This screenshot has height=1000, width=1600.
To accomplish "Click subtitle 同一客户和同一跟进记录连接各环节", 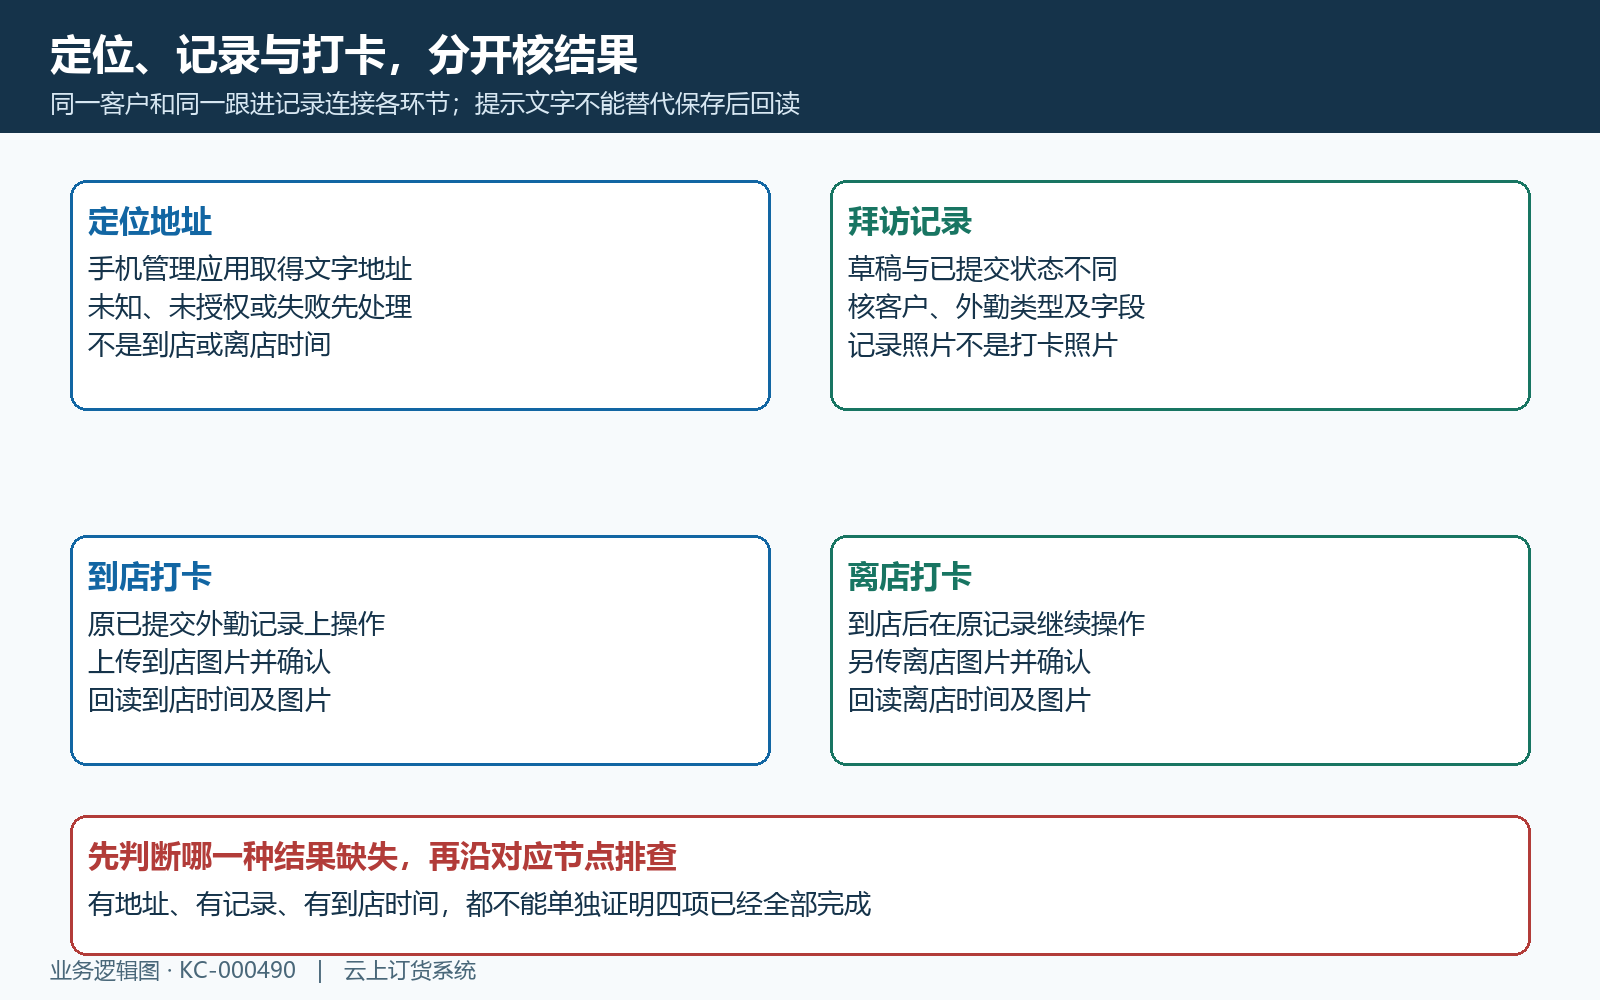I will [249, 104].
